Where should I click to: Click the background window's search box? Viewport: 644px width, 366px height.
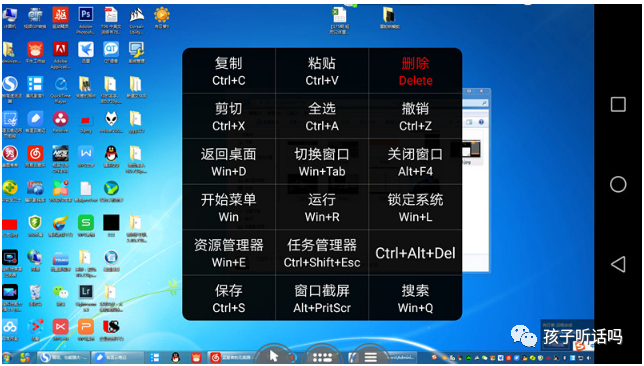[x=475, y=104]
